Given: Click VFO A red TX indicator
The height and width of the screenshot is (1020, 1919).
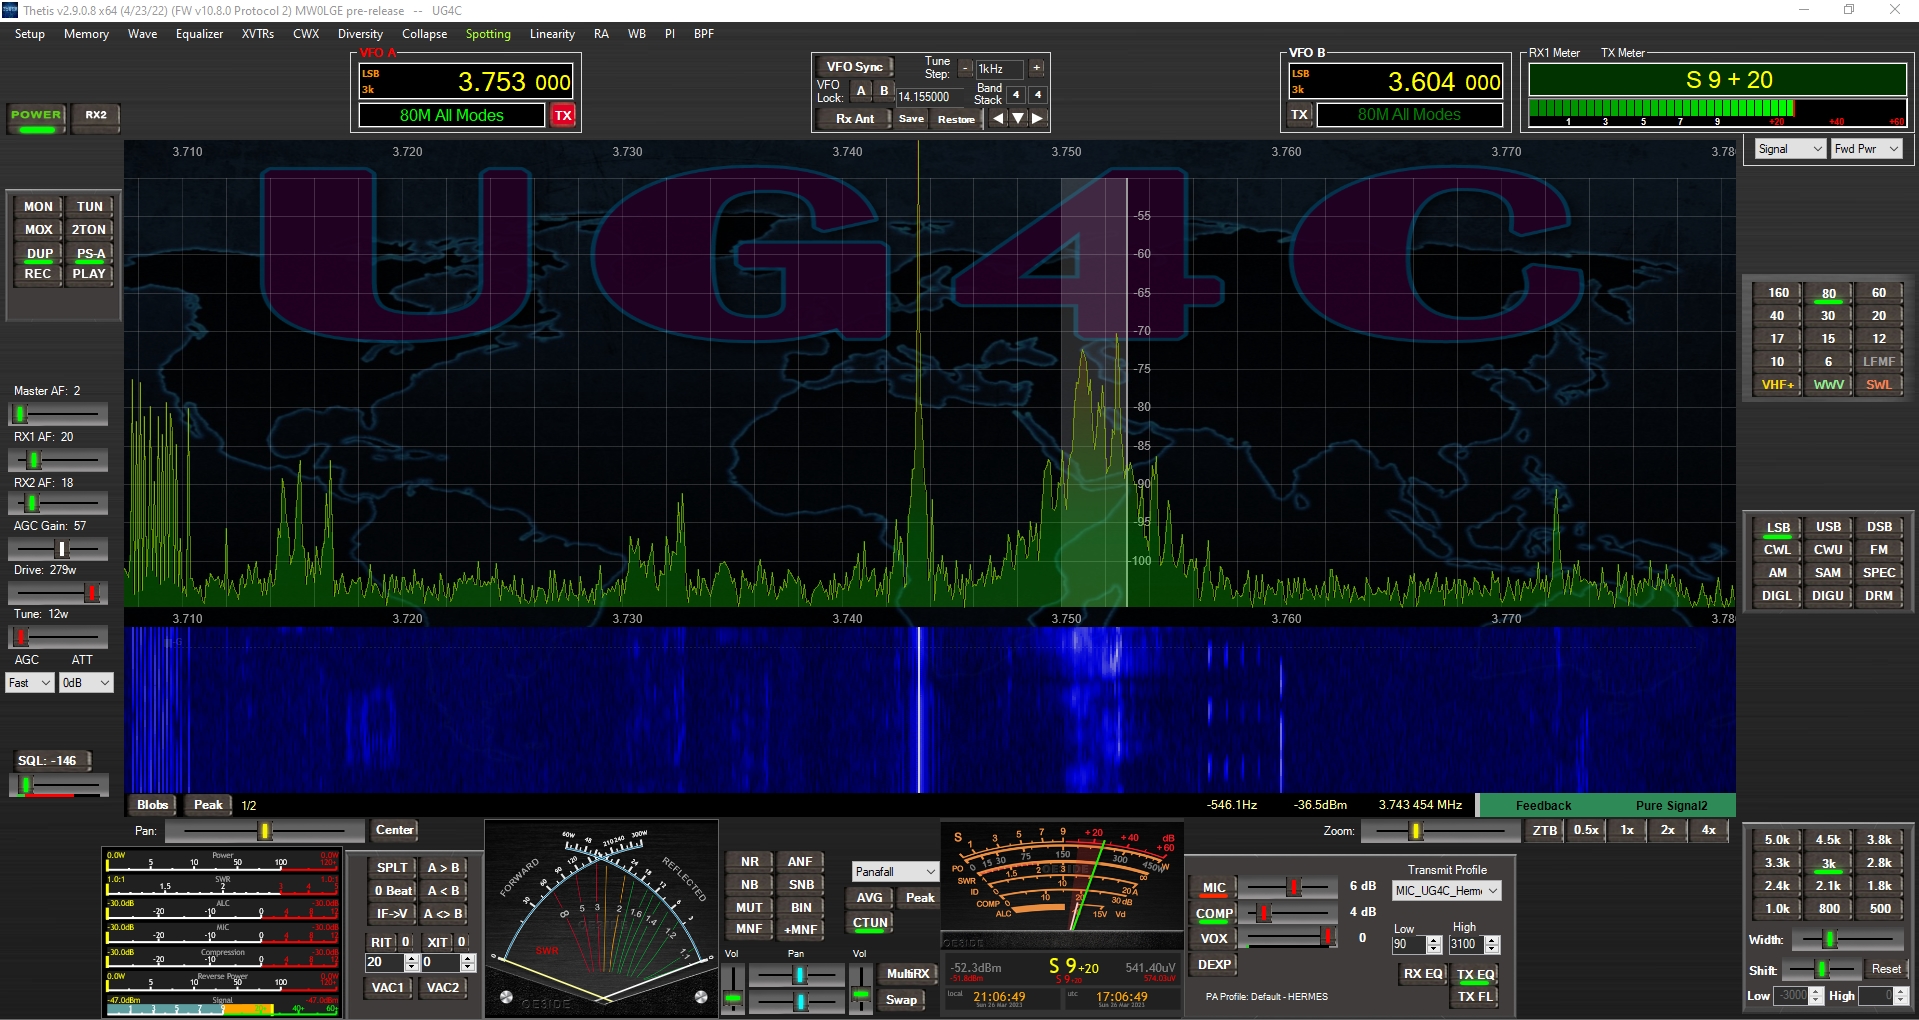Looking at the screenshot, I should (x=563, y=115).
